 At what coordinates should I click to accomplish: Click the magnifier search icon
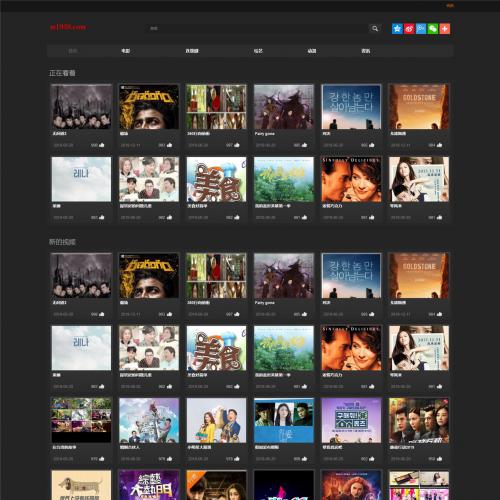click(375, 29)
